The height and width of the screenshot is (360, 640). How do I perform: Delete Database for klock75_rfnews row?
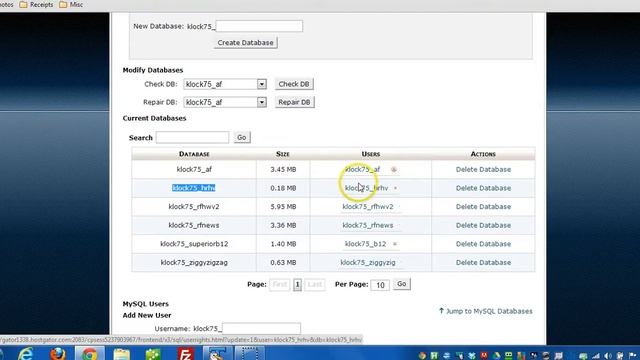483,225
